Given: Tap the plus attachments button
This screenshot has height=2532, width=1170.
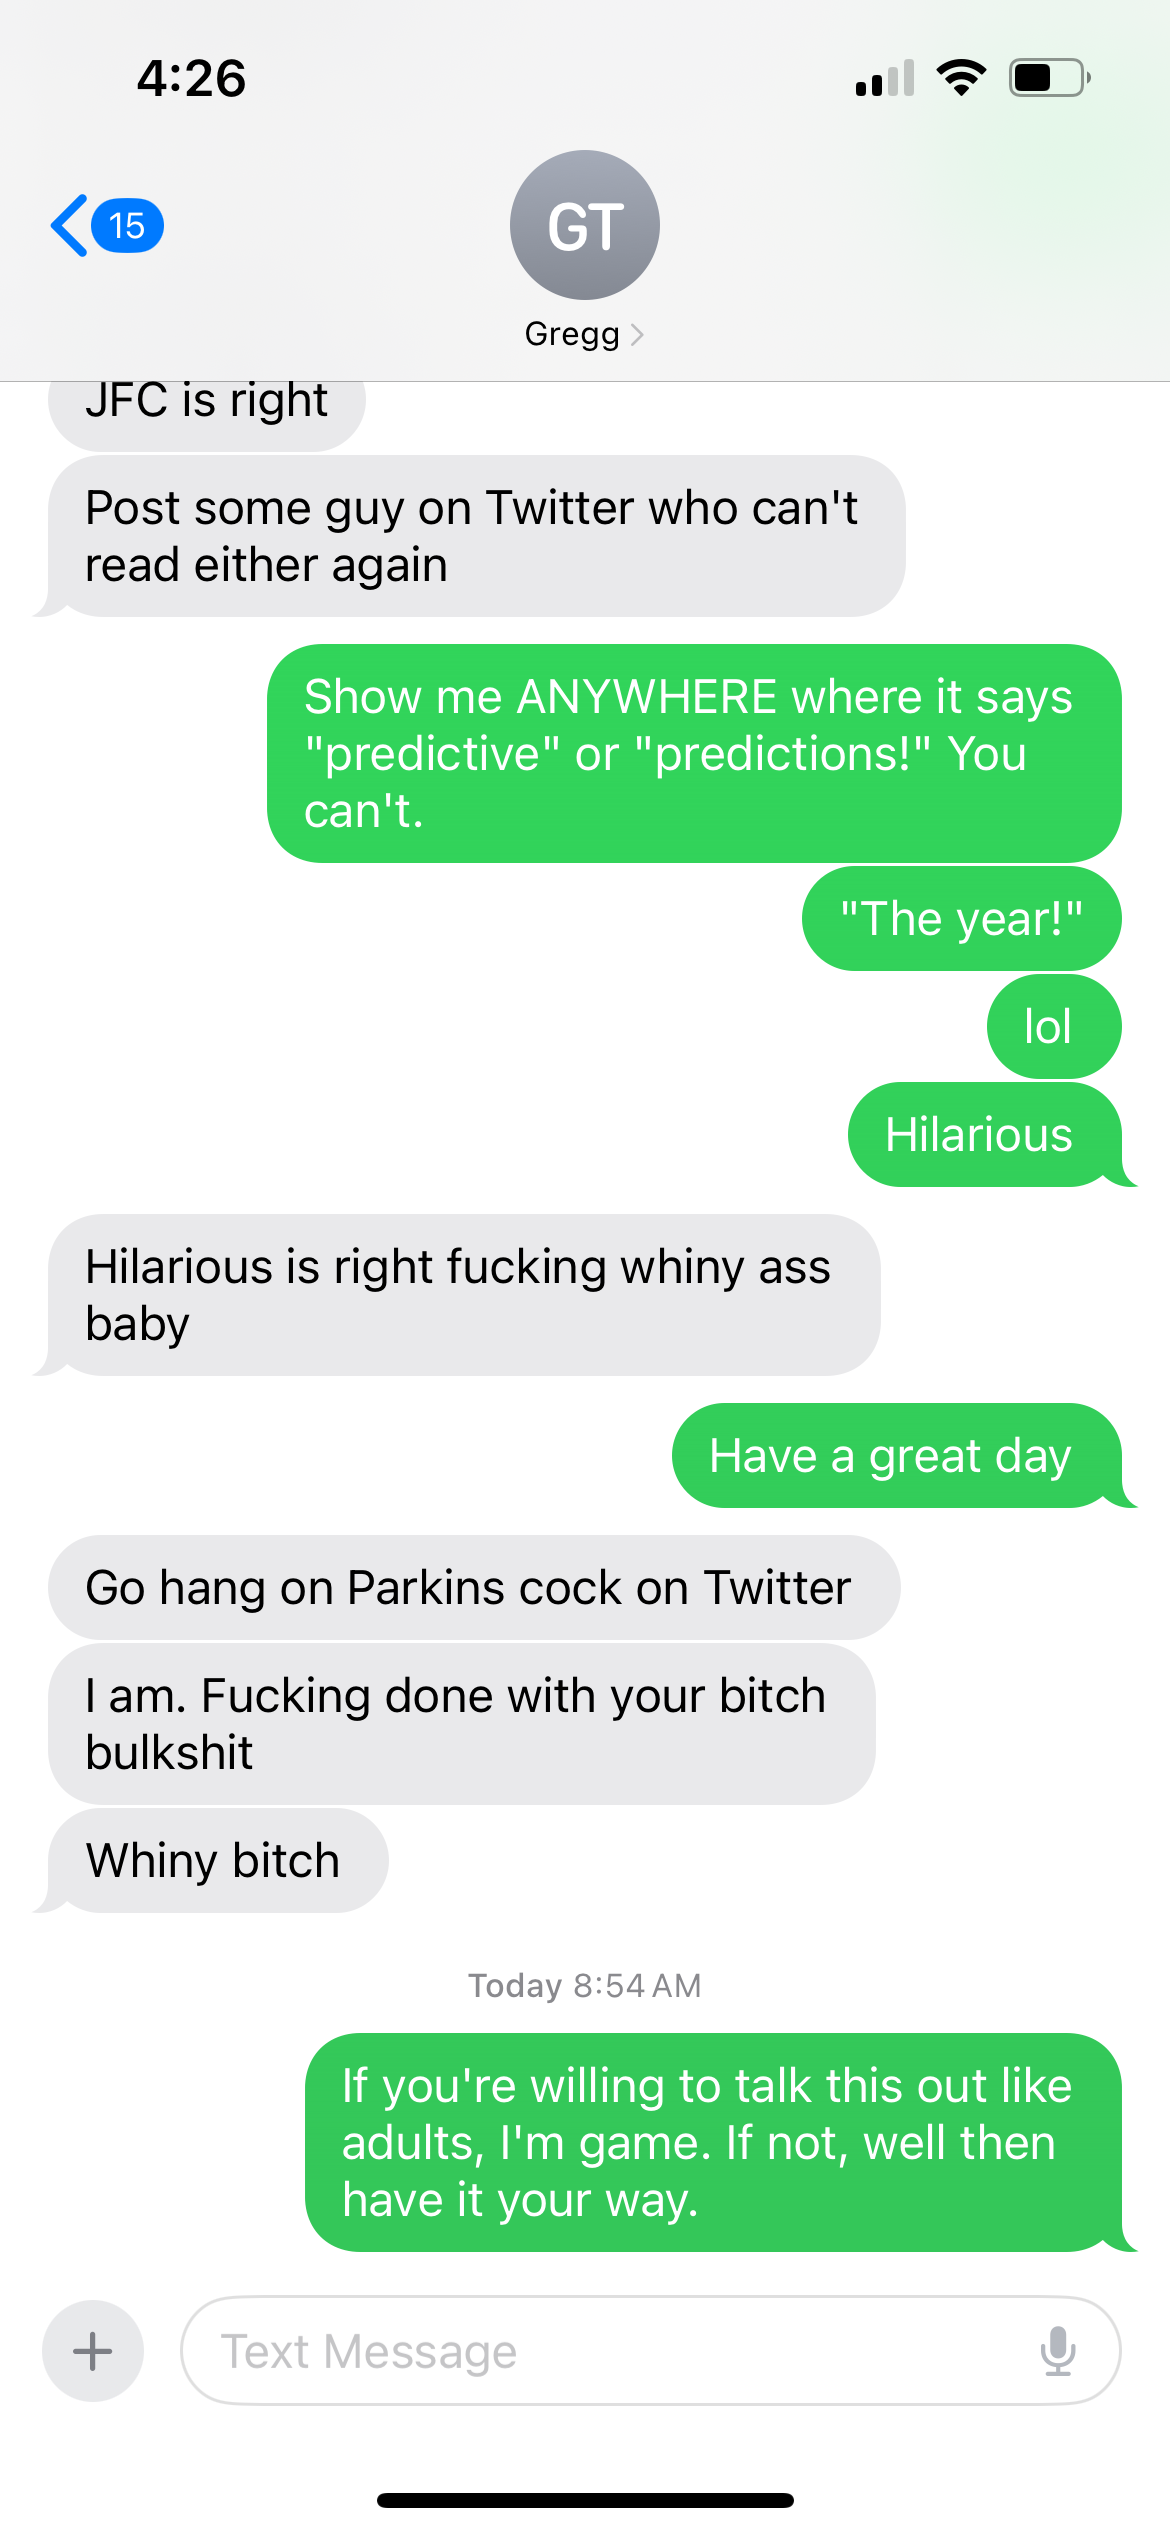Looking at the screenshot, I should point(93,2350).
